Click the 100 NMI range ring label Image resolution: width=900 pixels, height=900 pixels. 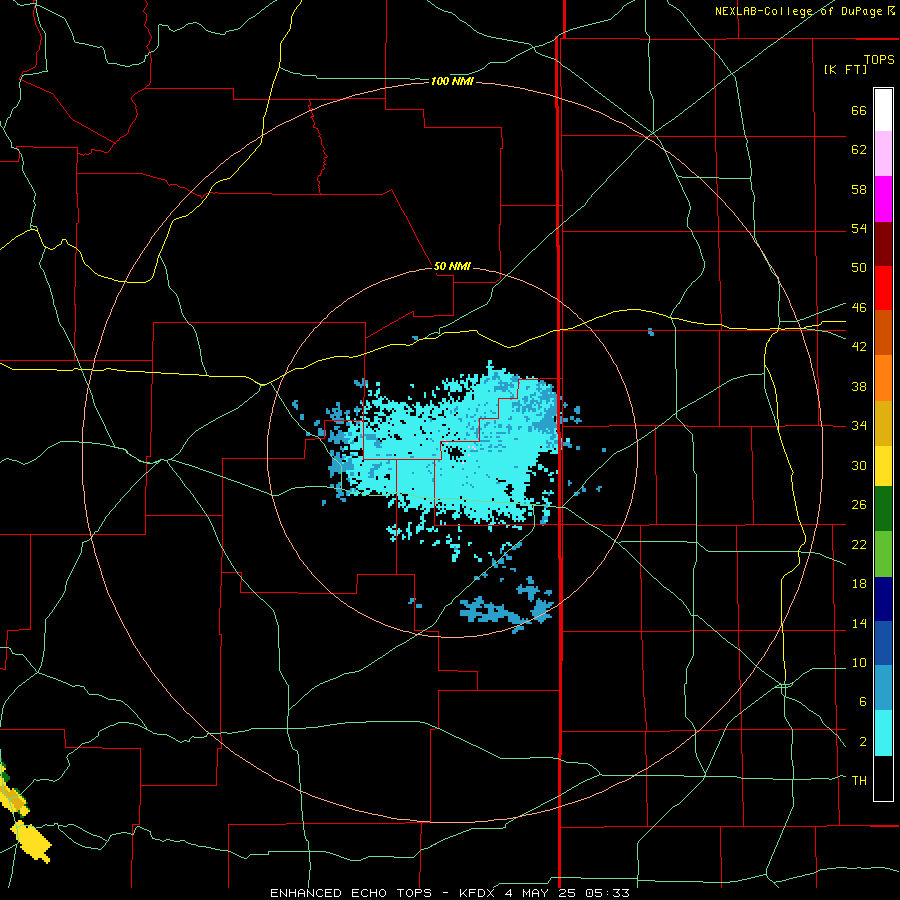[452, 82]
